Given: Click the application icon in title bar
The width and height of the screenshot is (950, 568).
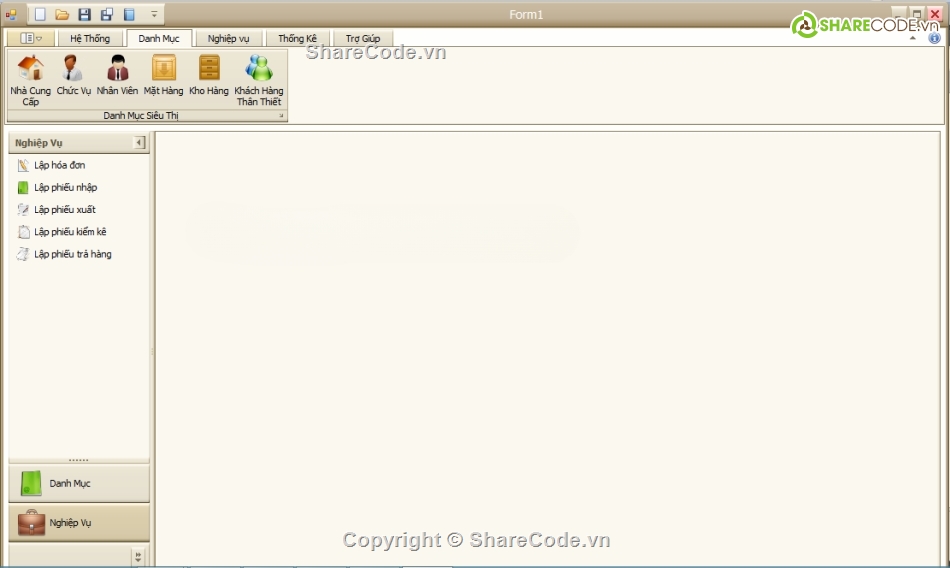Looking at the screenshot, I should [x=11, y=15].
